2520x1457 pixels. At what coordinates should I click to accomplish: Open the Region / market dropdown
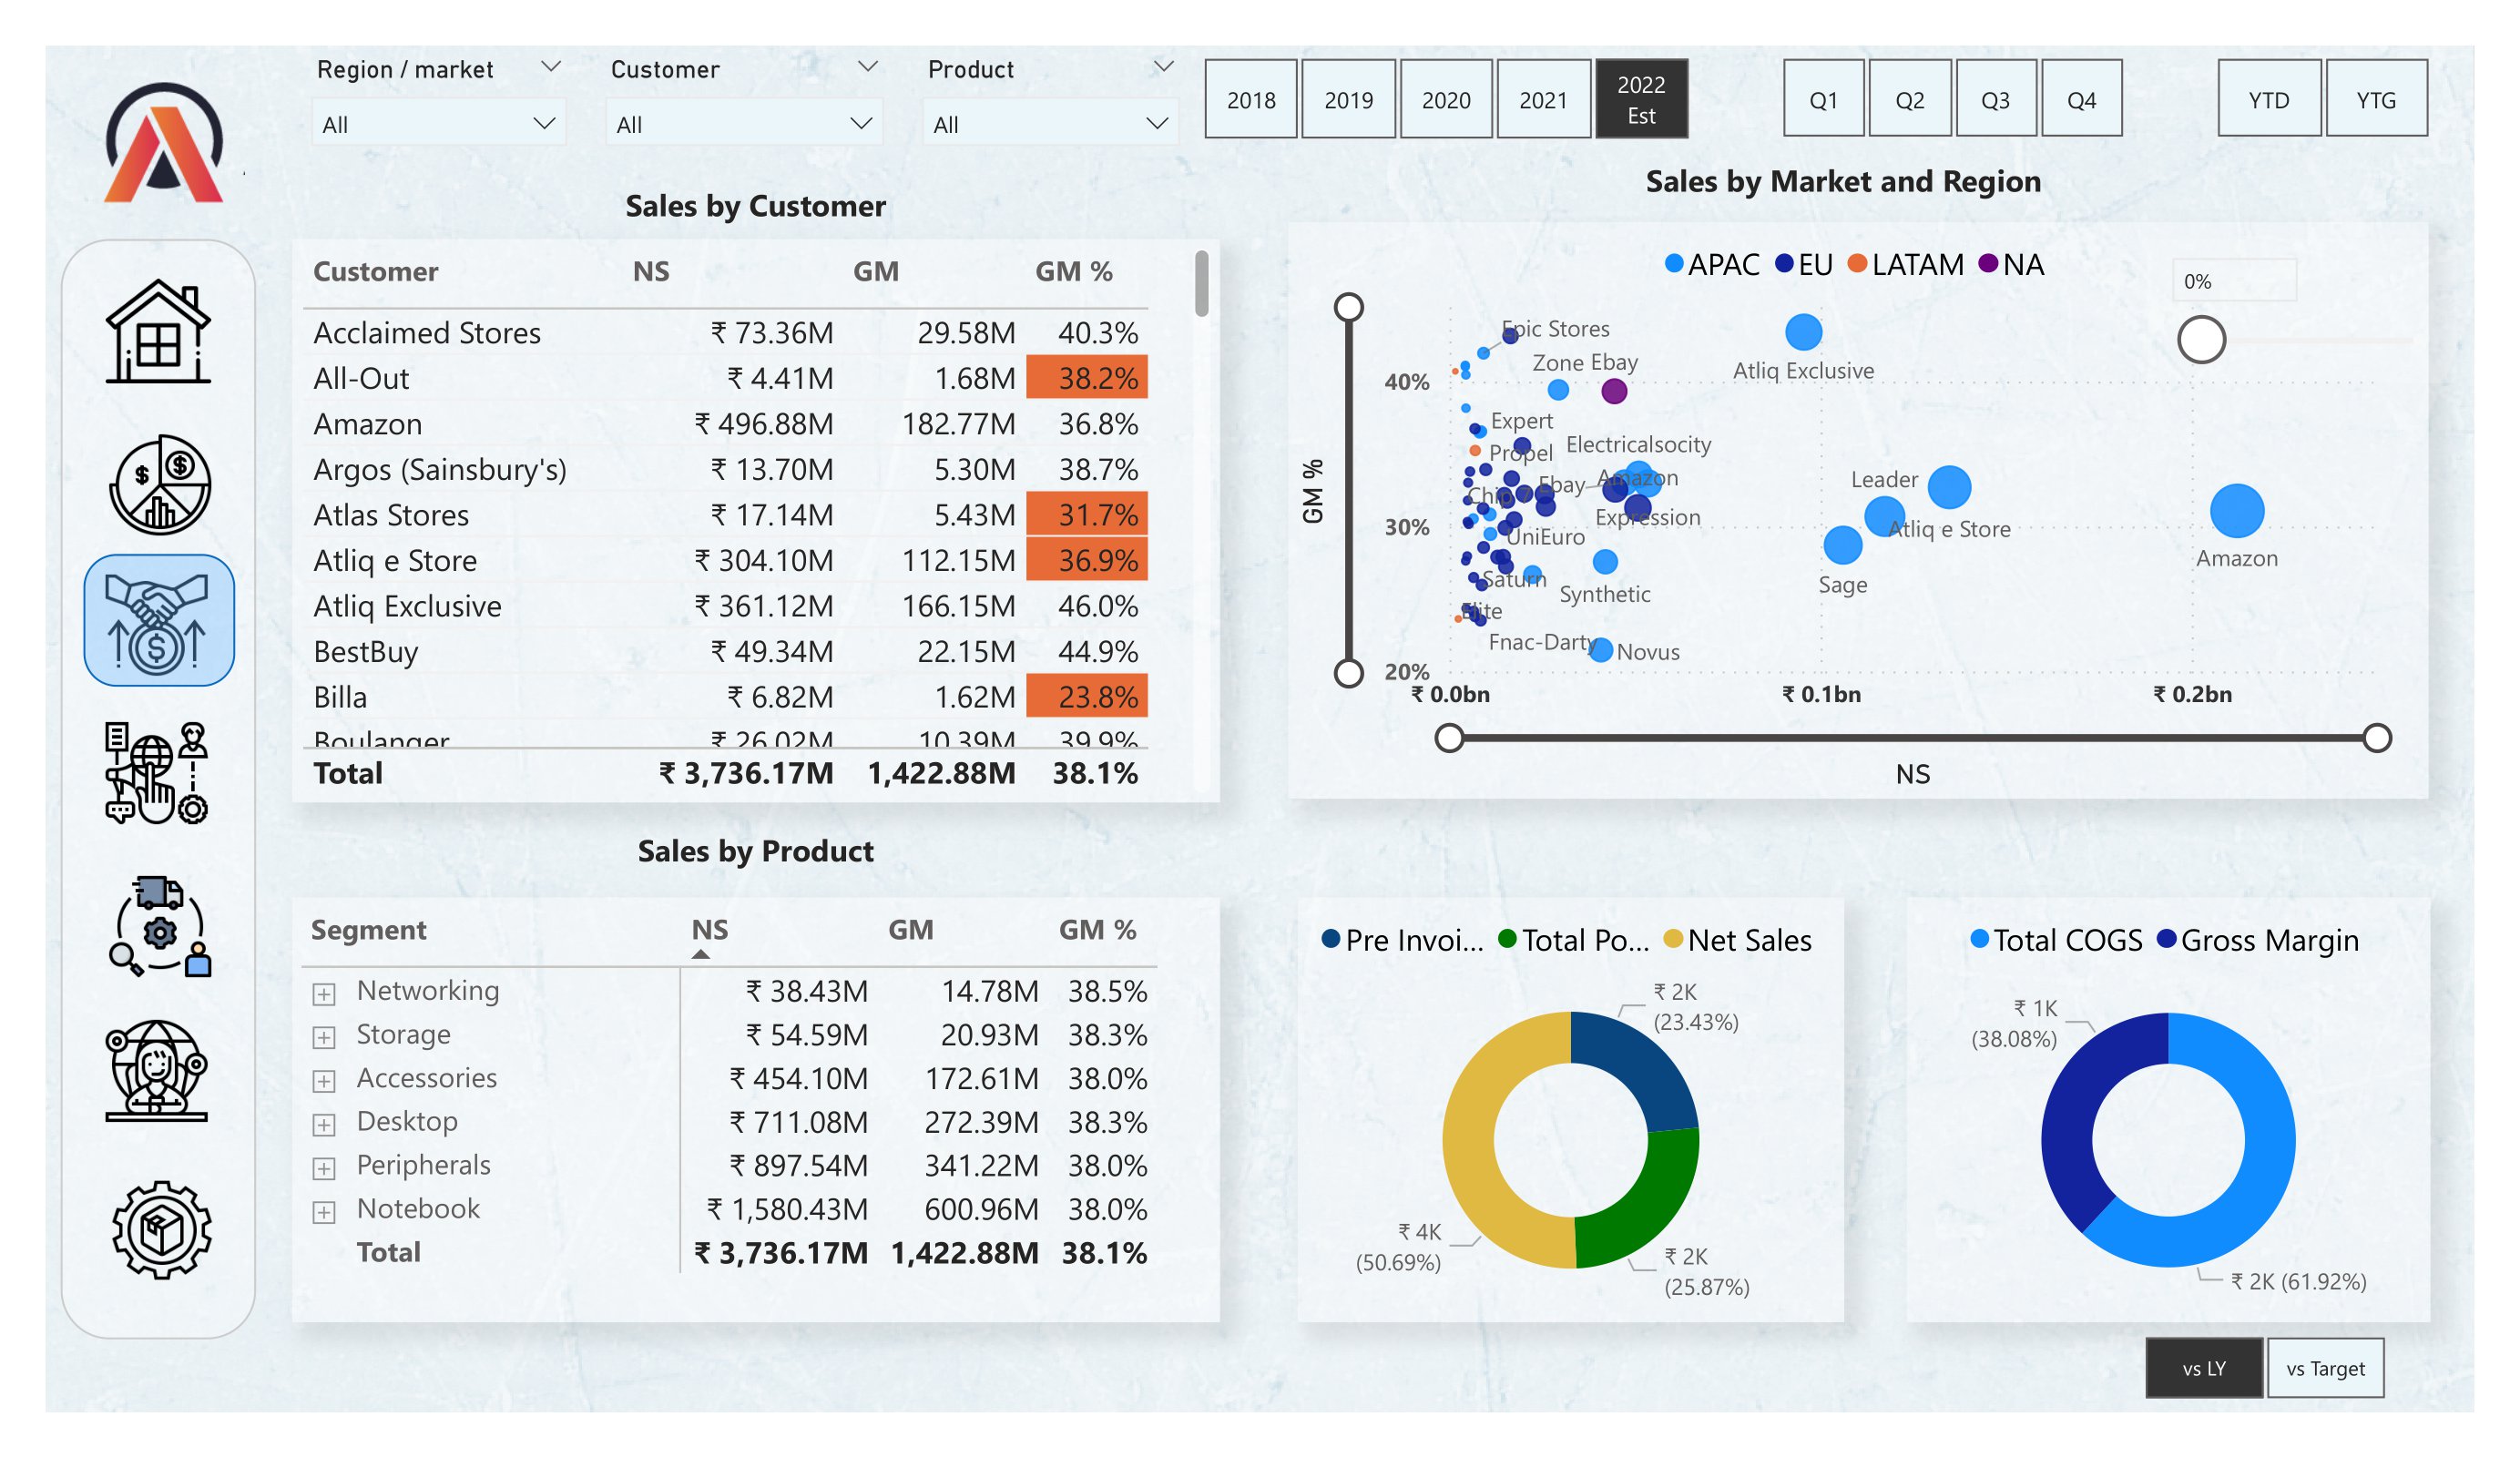click(438, 122)
